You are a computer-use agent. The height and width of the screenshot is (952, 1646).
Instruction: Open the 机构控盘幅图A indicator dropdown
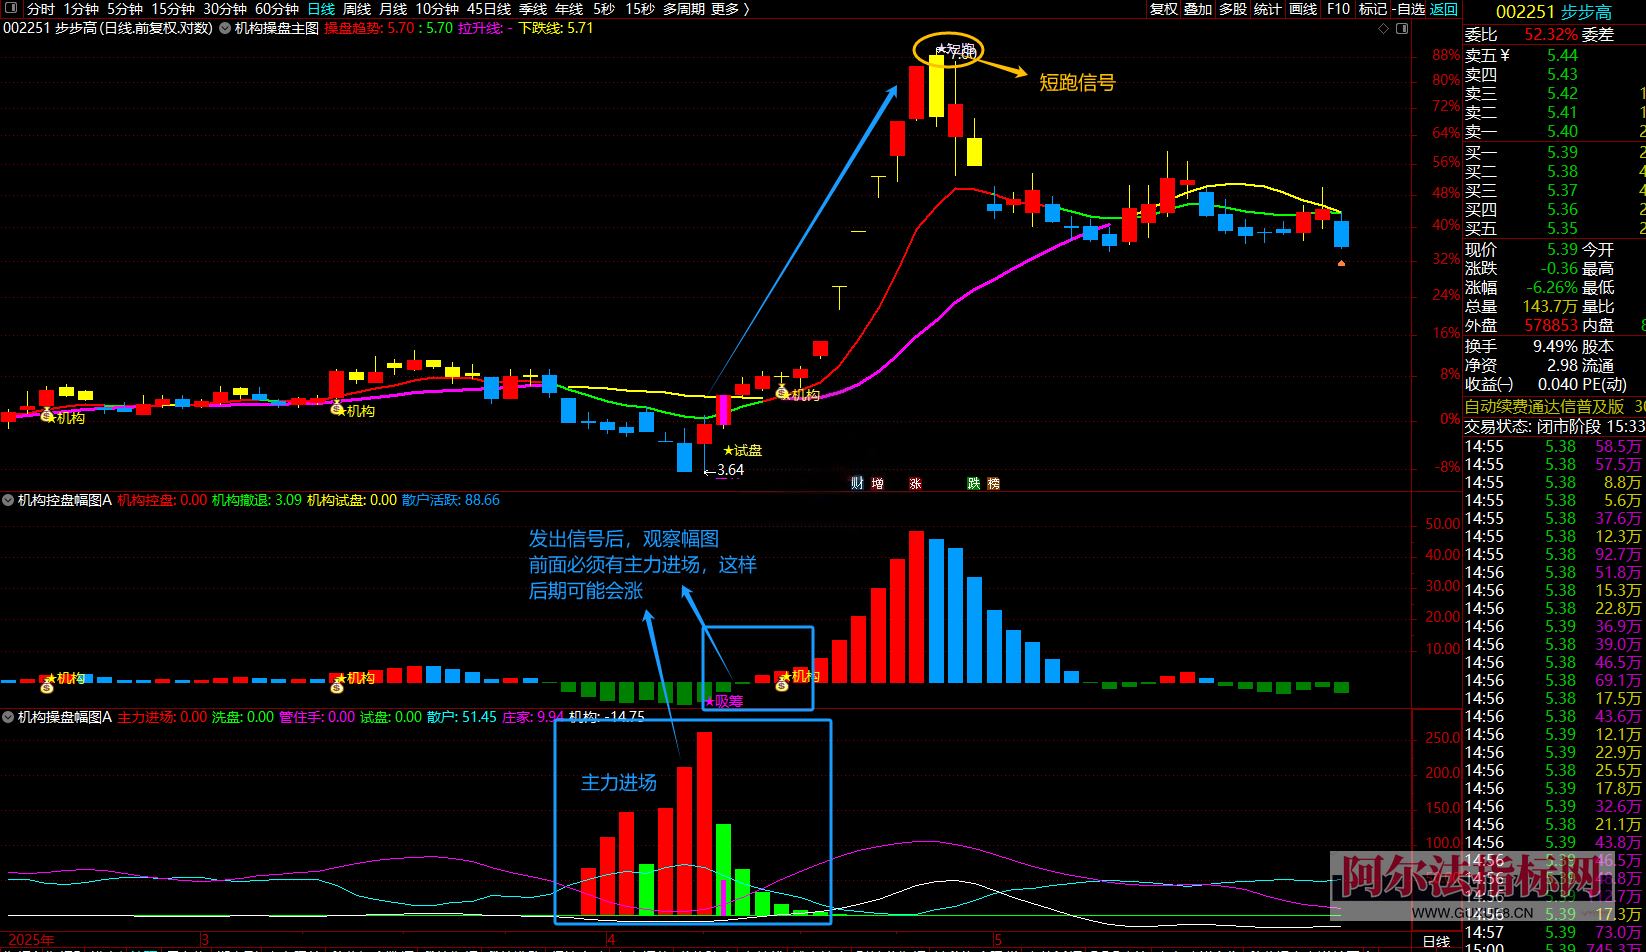coord(8,500)
